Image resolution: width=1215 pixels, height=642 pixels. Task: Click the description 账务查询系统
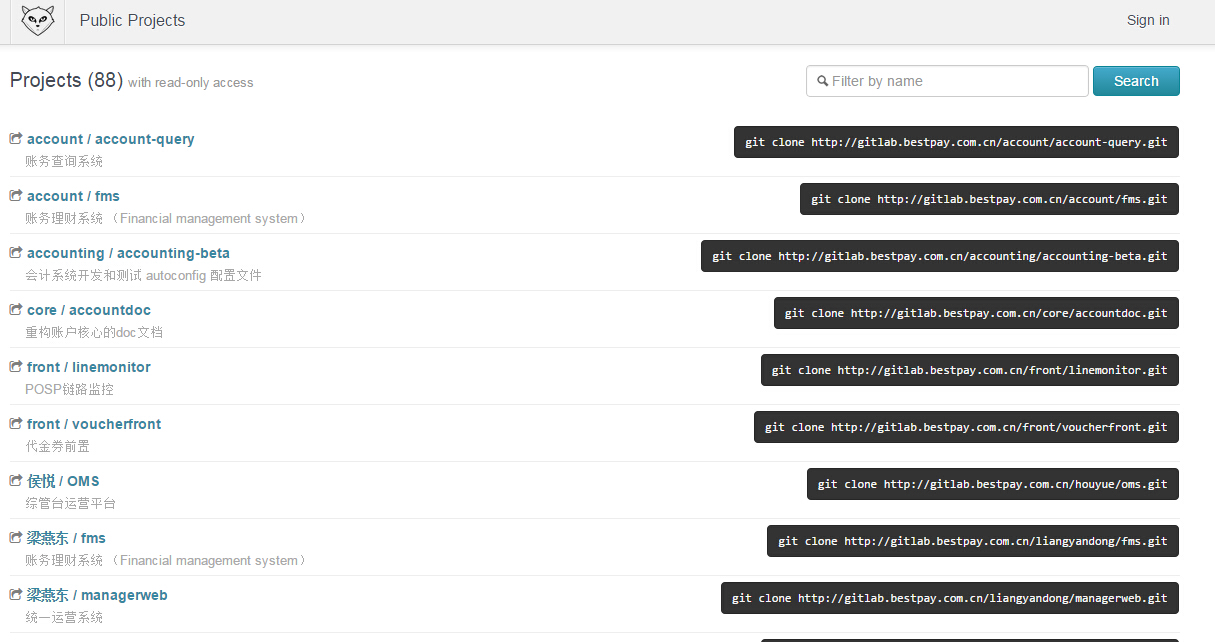64,161
